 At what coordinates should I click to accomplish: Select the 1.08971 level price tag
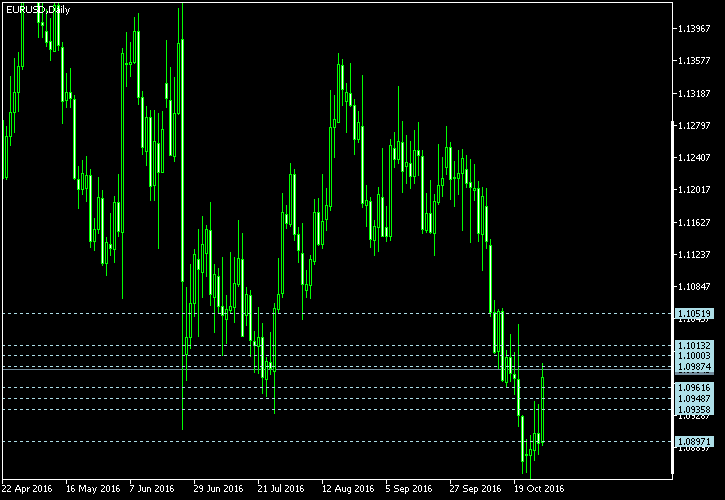[694, 442]
